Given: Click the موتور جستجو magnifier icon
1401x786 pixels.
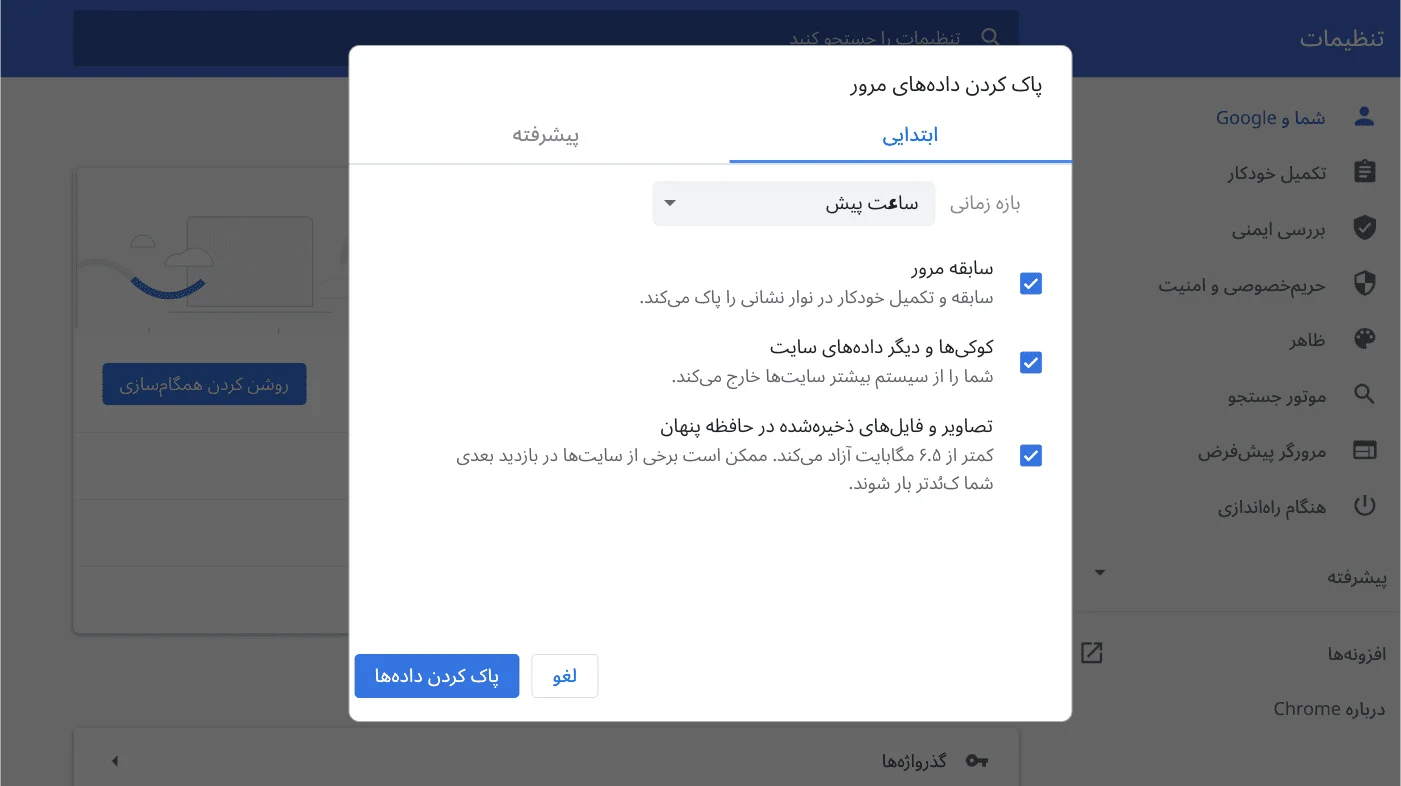Looking at the screenshot, I should click(x=1364, y=394).
